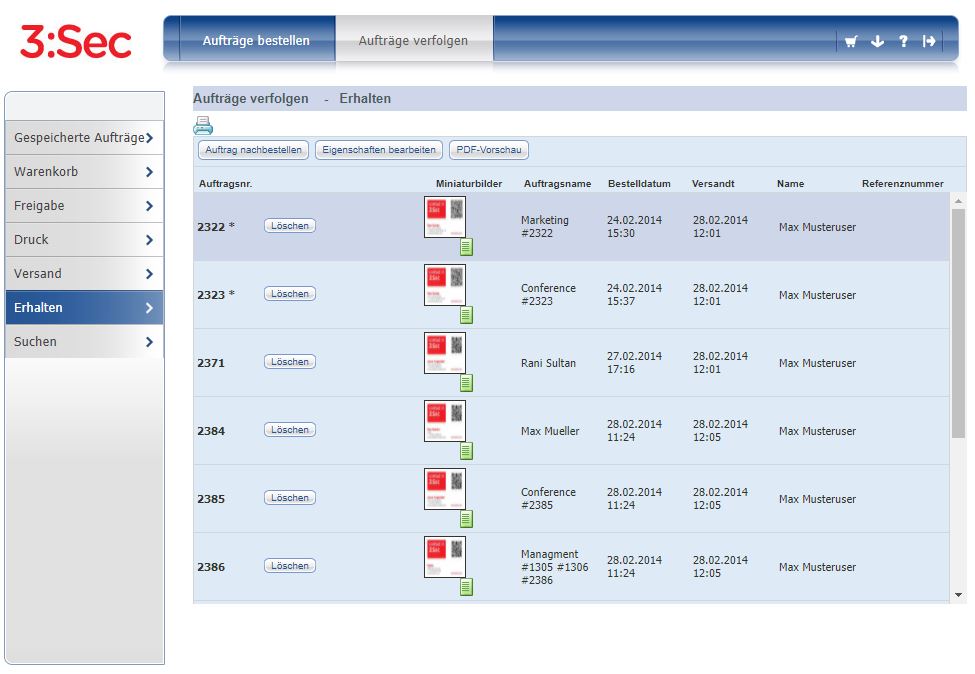This screenshot has width=975, height=674.
Task: Click the printer icon above the order list
Action: point(203,126)
